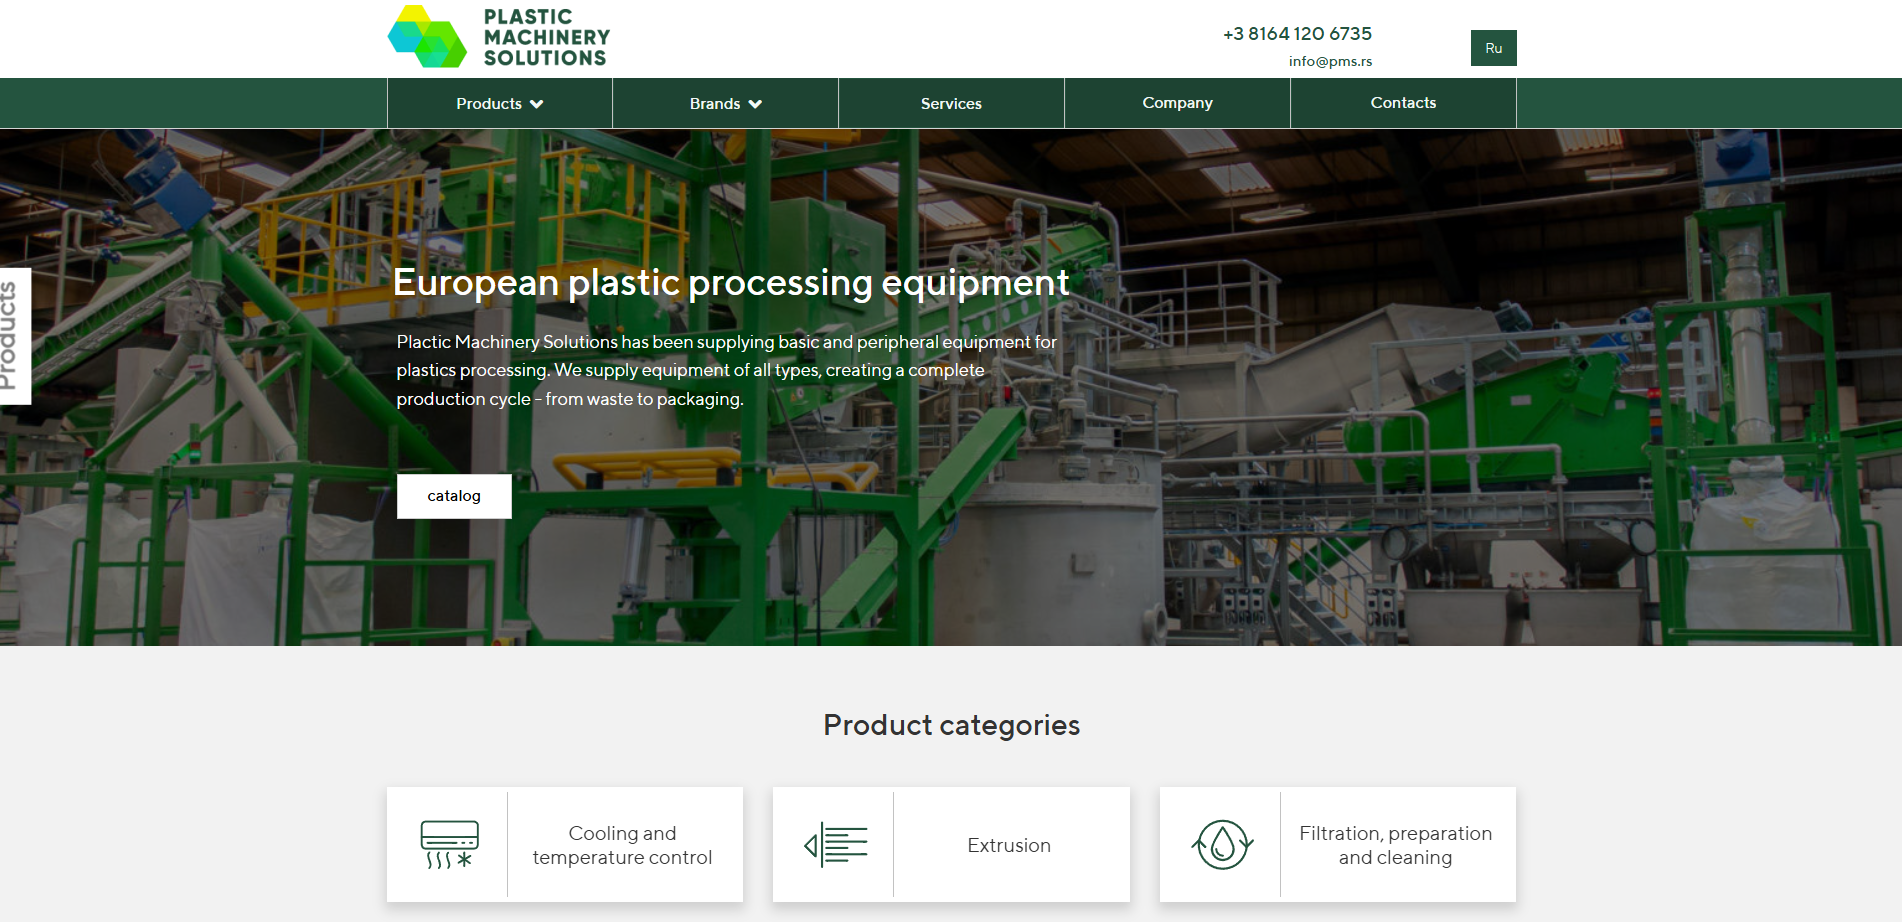
Task: Select the cooling and temperature control icon
Action: [x=447, y=843]
